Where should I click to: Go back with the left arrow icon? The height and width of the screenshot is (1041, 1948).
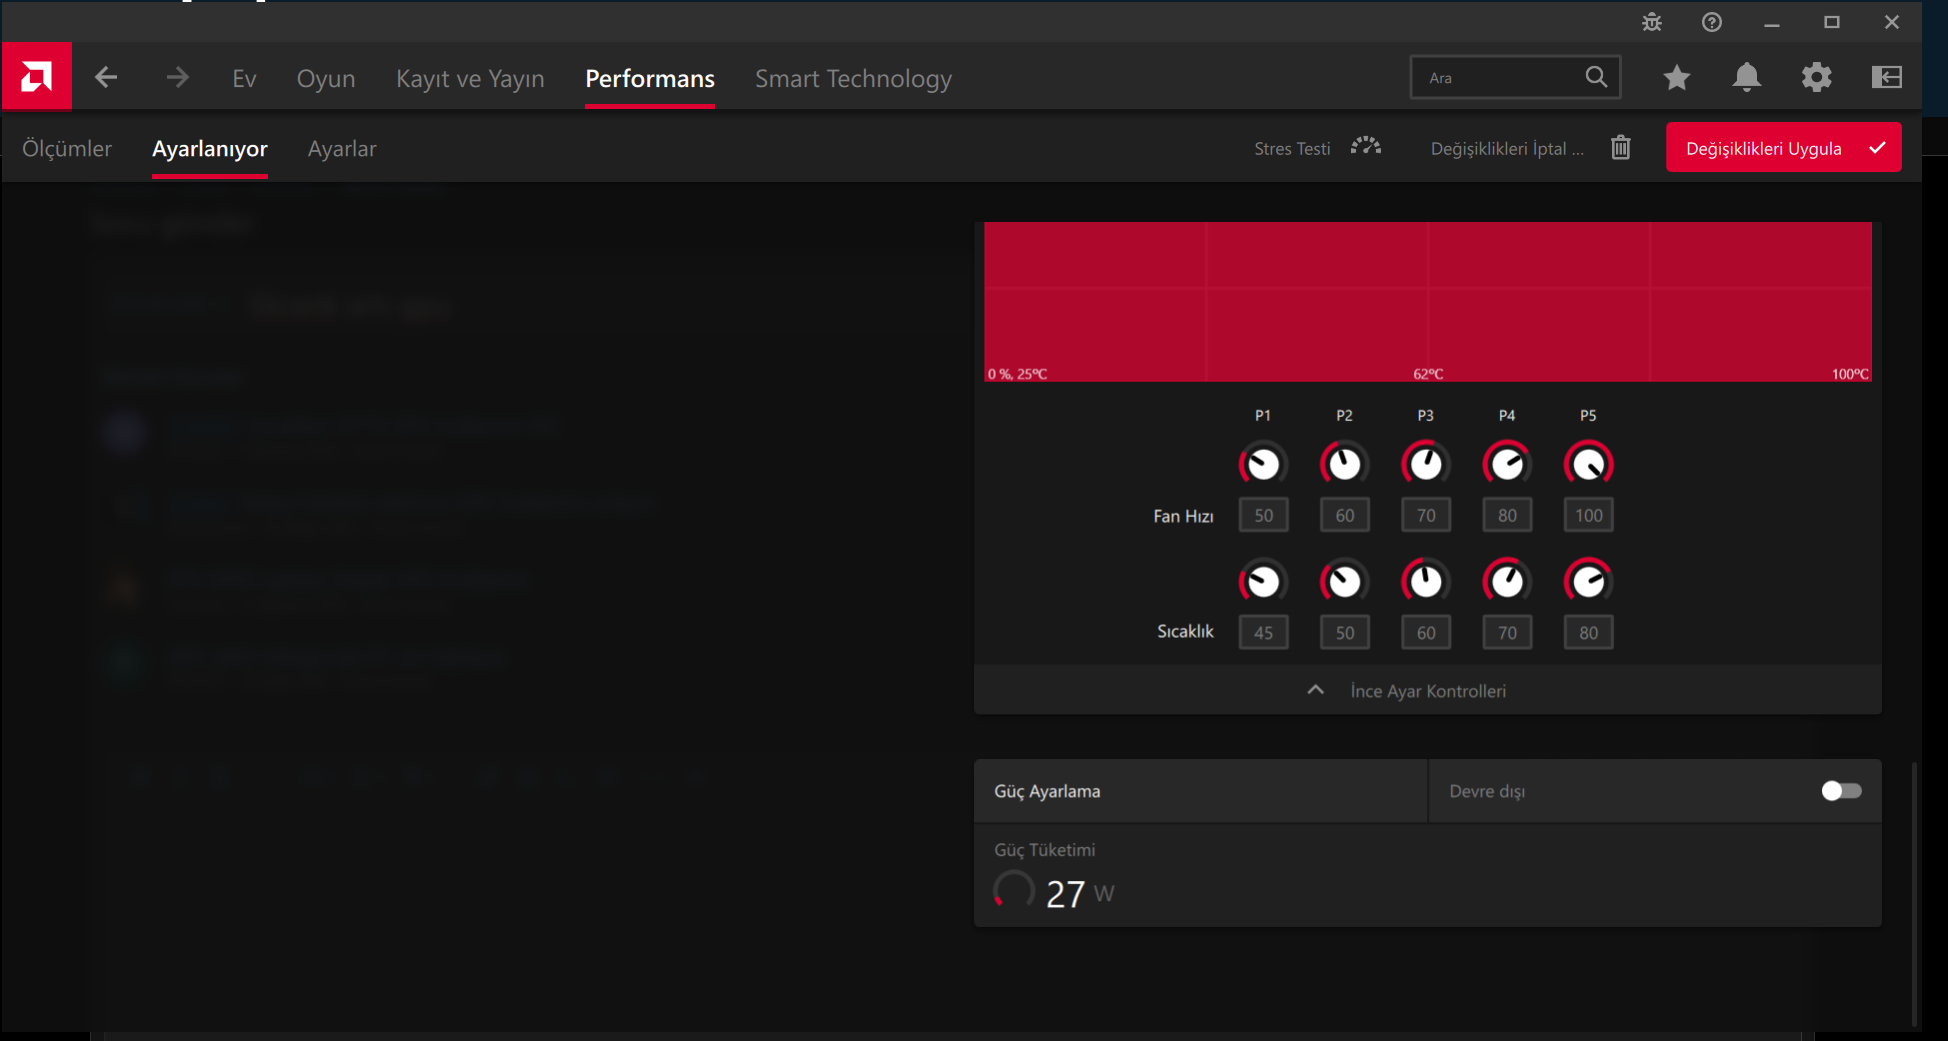pyautogui.click(x=106, y=78)
